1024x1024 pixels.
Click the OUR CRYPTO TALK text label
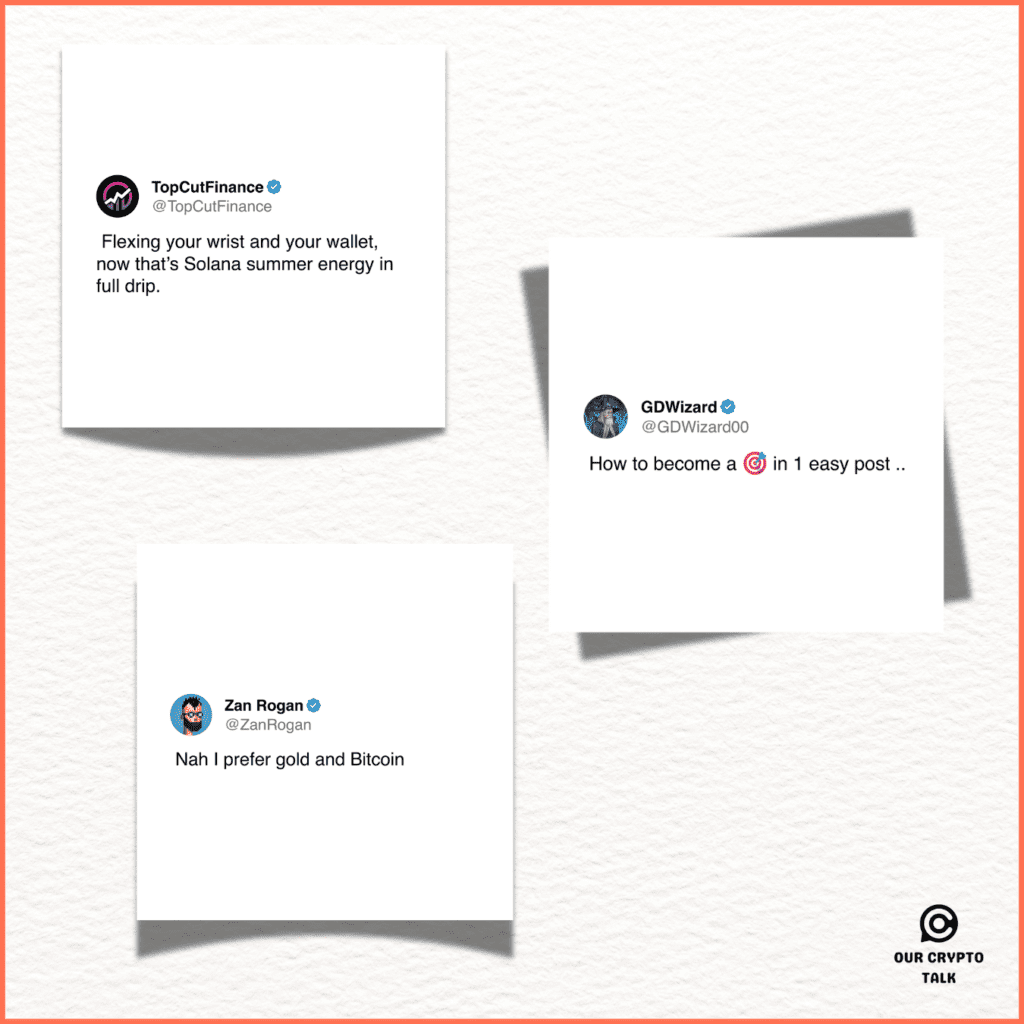(938, 968)
